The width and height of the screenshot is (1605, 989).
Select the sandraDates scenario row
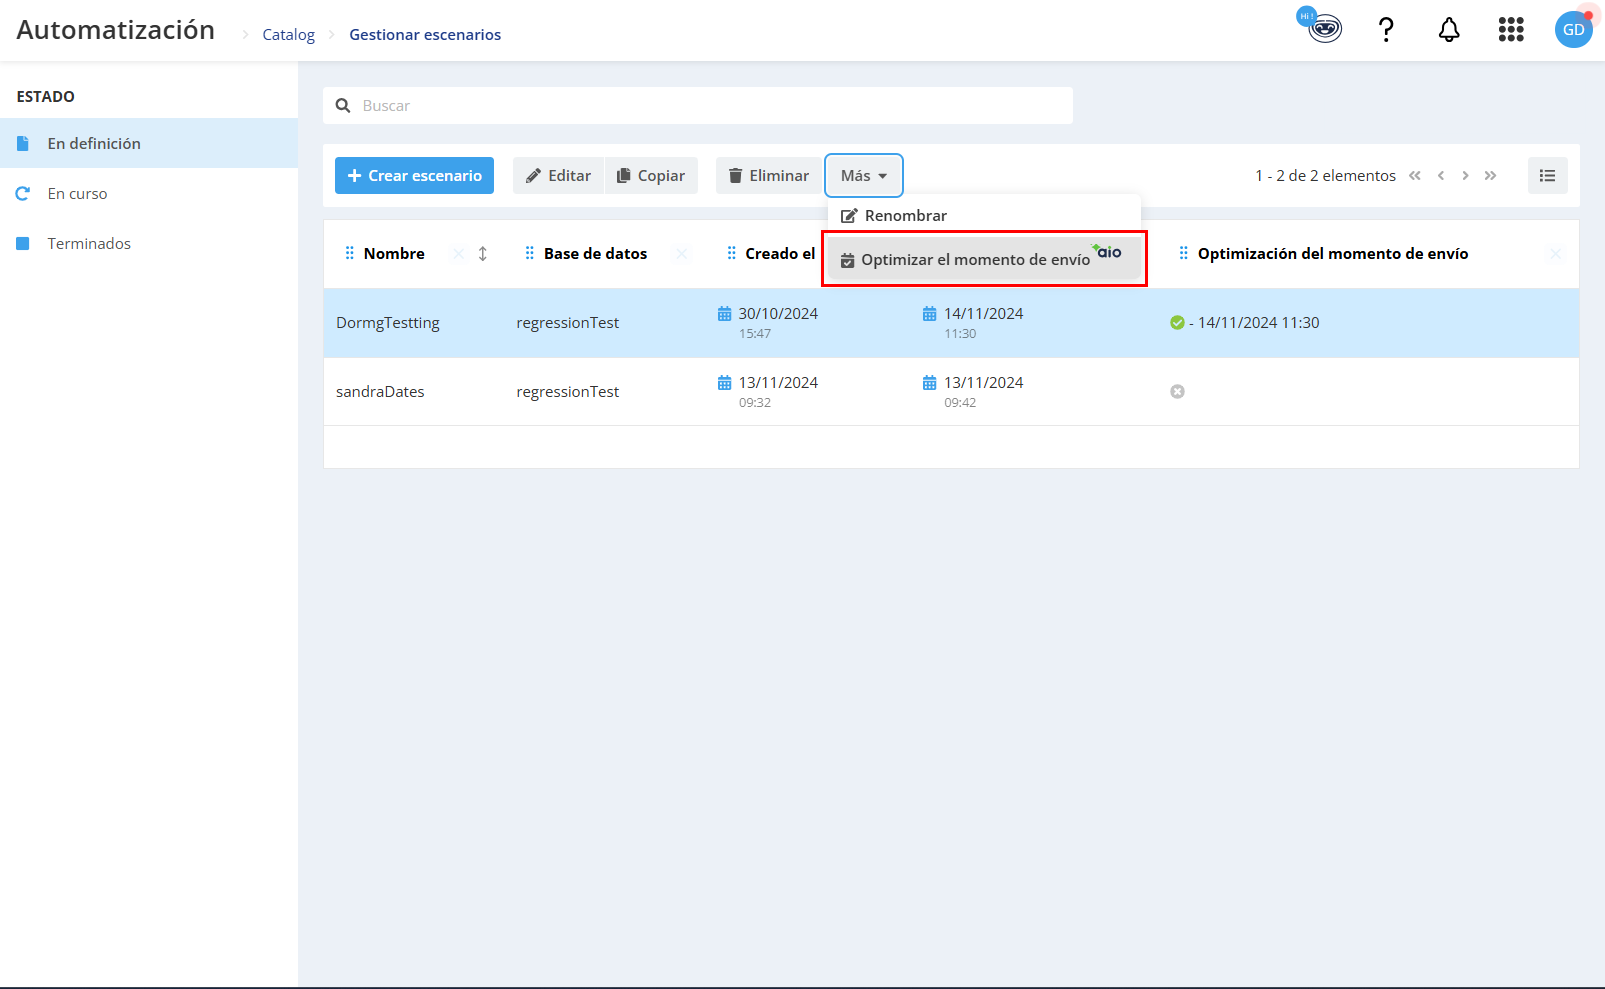(951, 392)
